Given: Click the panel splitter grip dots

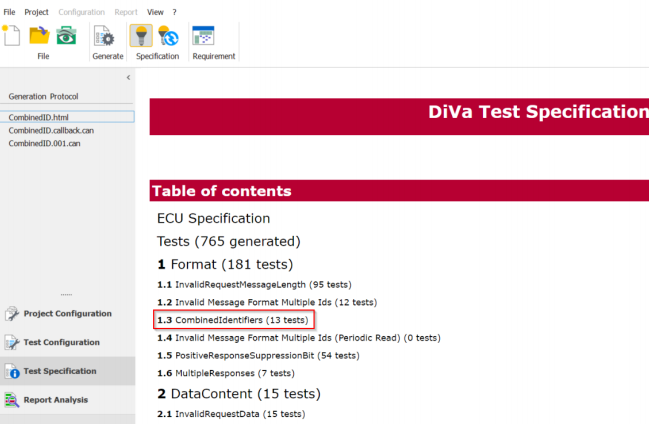Looking at the screenshot, I should click(x=66, y=295).
